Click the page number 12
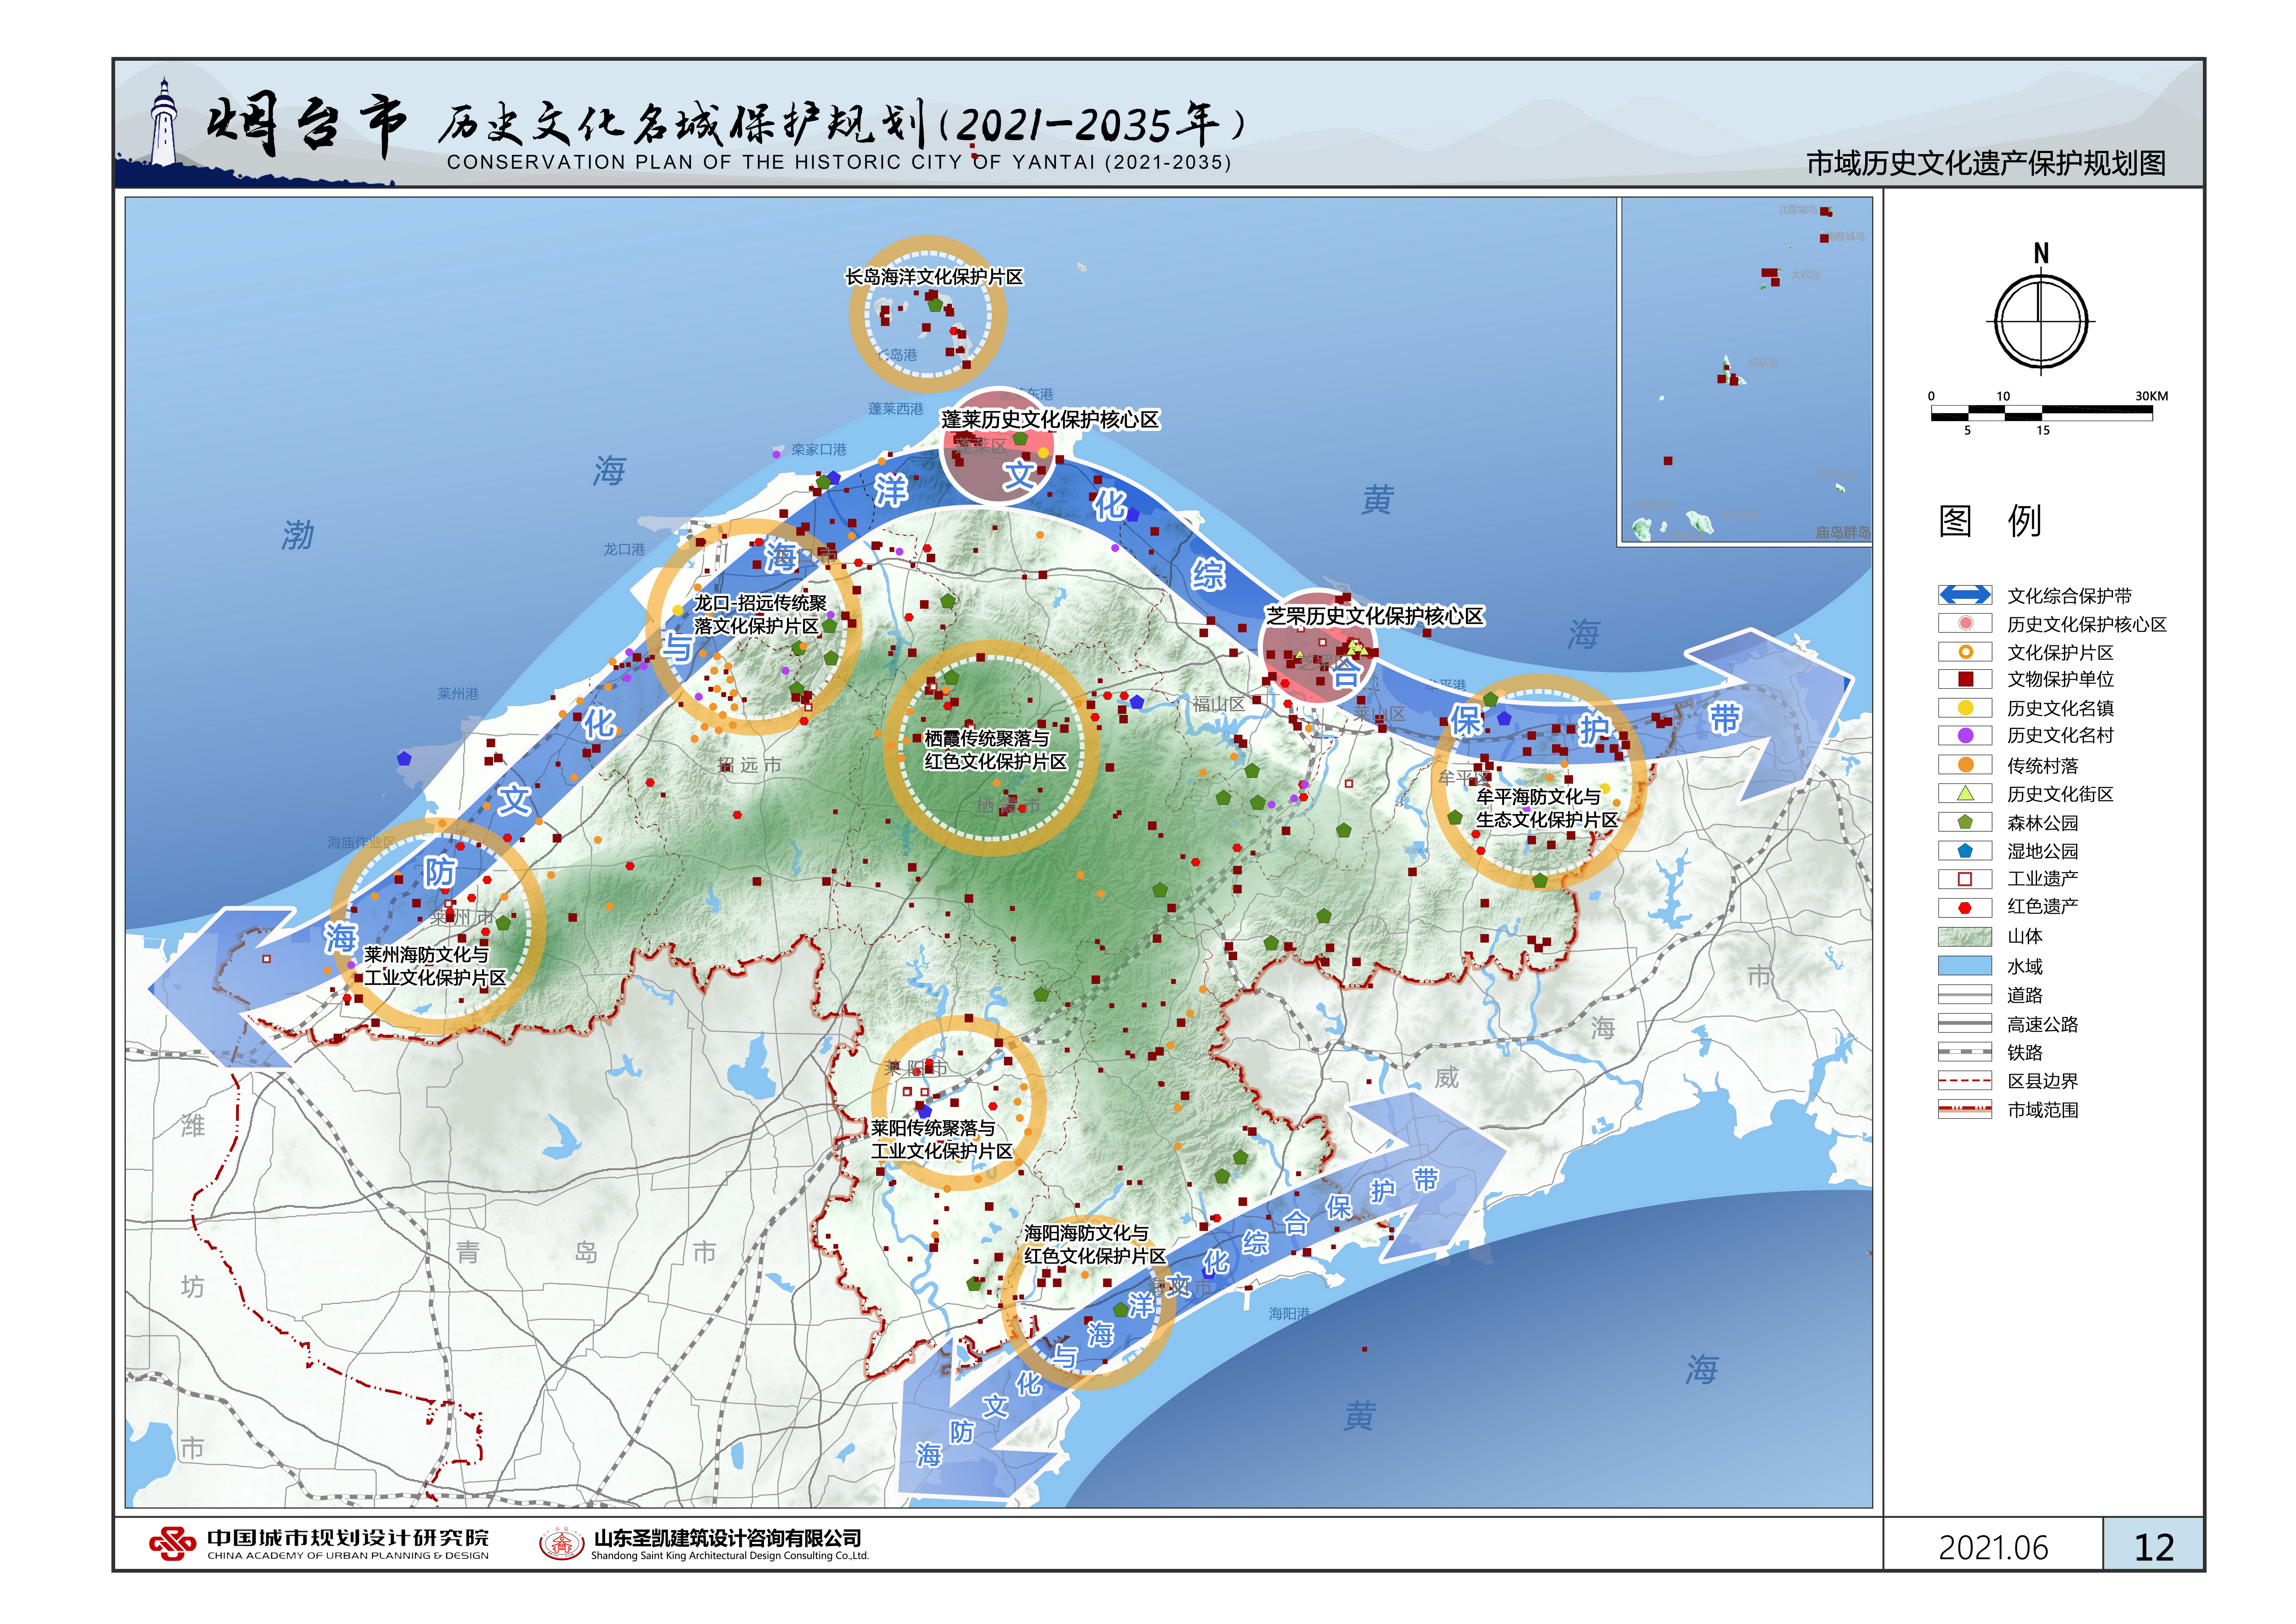The width and height of the screenshot is (2296, 1624). pyautogui.click(x=2154, y=1548)
